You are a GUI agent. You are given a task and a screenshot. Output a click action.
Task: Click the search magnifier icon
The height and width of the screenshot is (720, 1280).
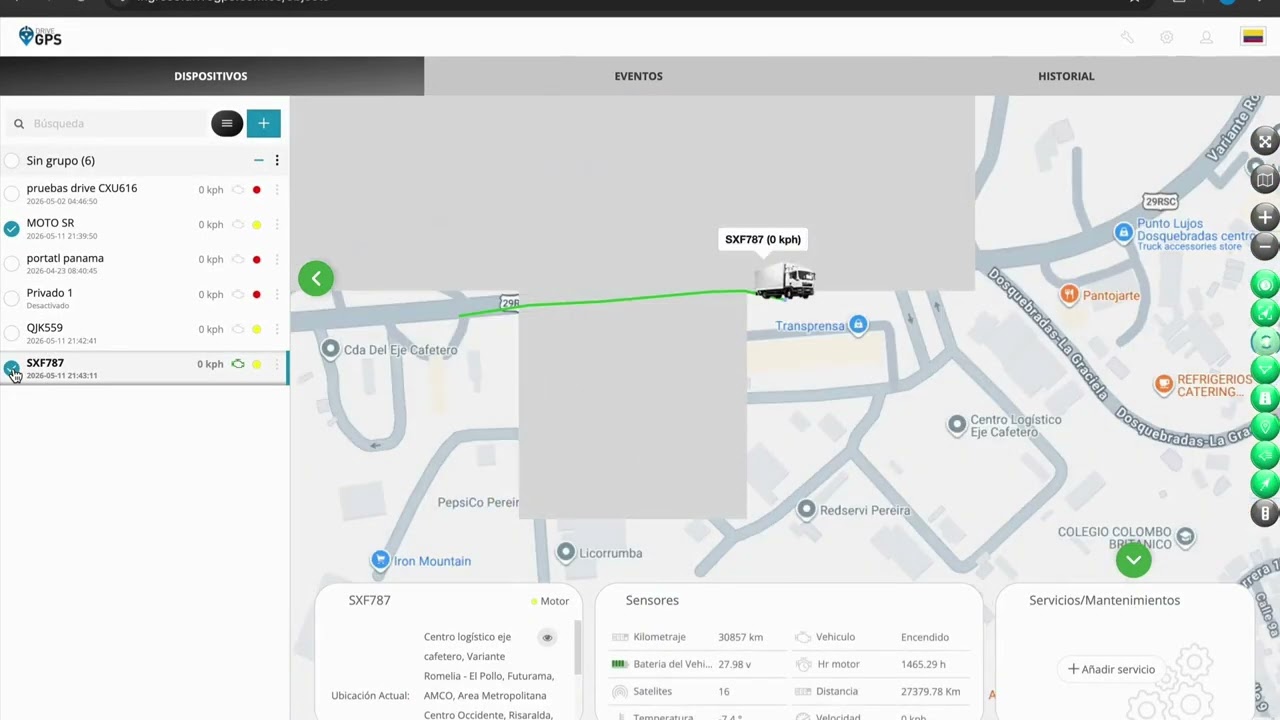(x=19, y=124)
